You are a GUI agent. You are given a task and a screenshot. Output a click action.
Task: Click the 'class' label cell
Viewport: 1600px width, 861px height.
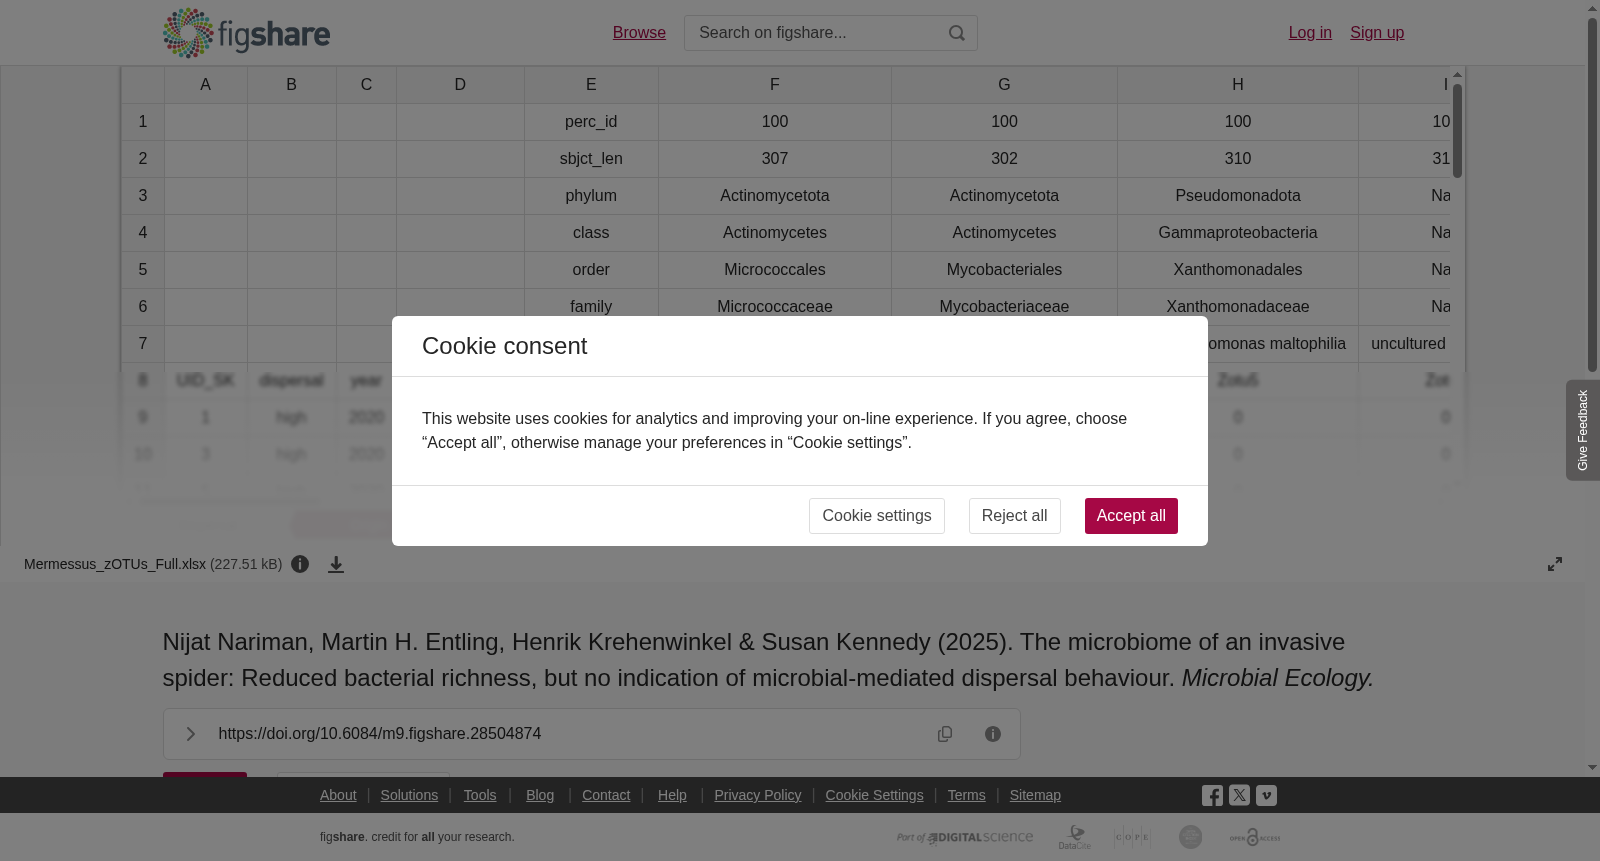point(591,233)
